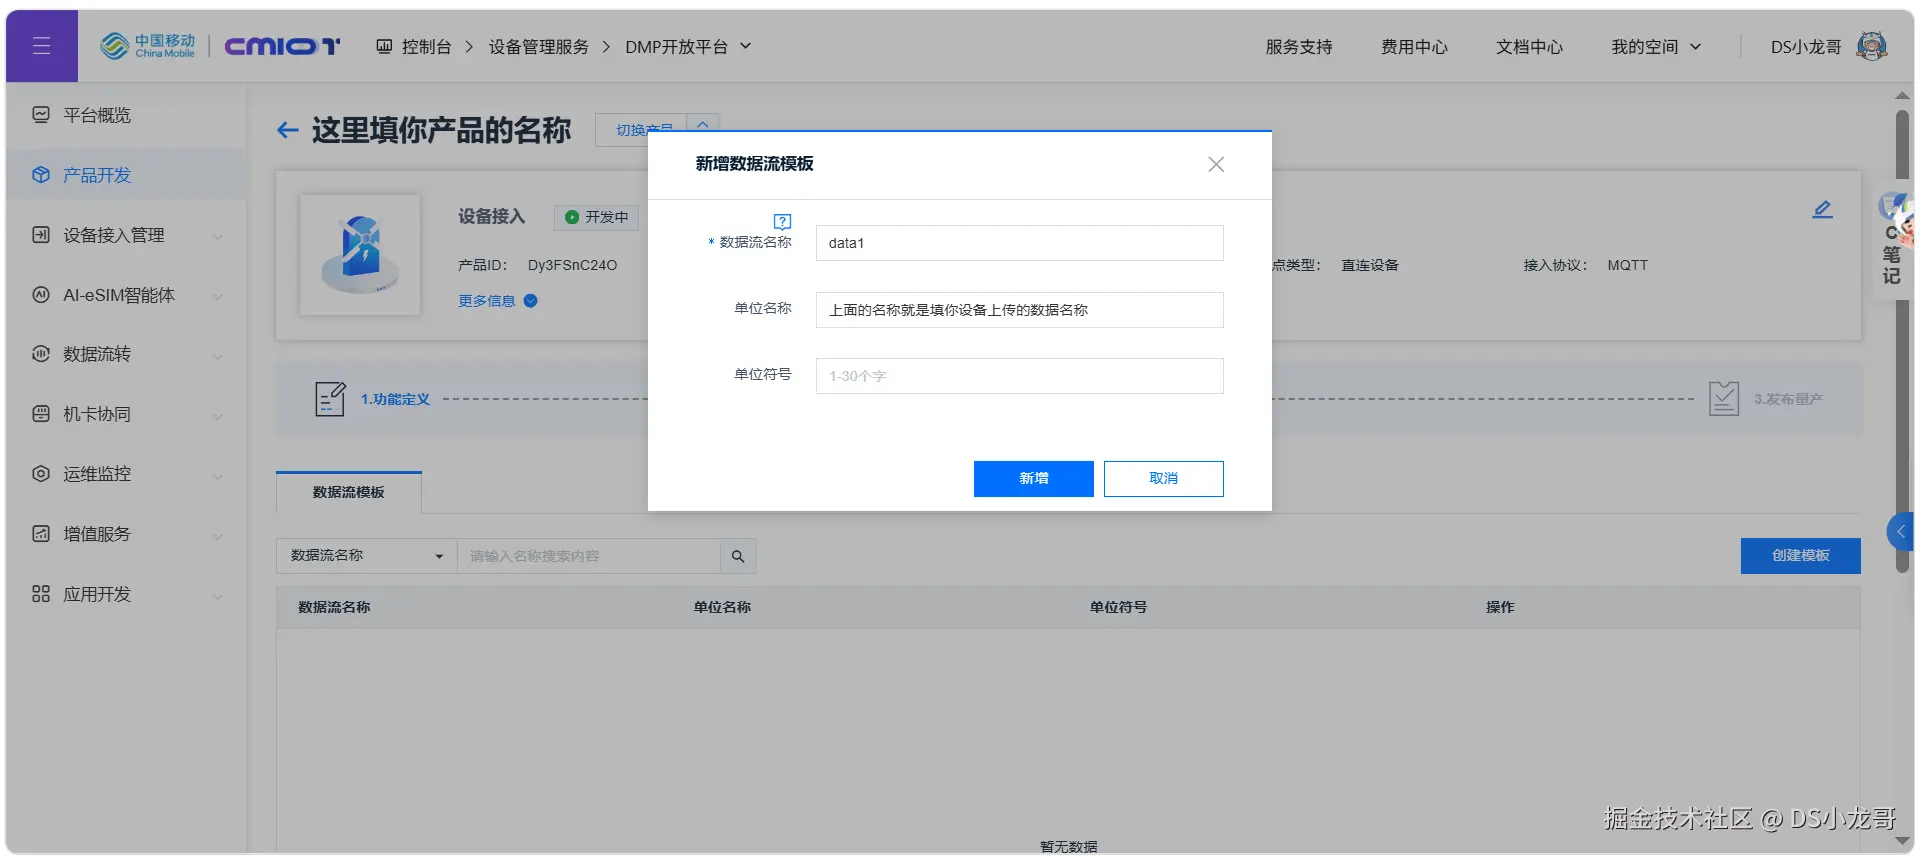Viewport: 1920px width, 856px height.
Task: Click the search magnifier icon
Action: point(738,556)
